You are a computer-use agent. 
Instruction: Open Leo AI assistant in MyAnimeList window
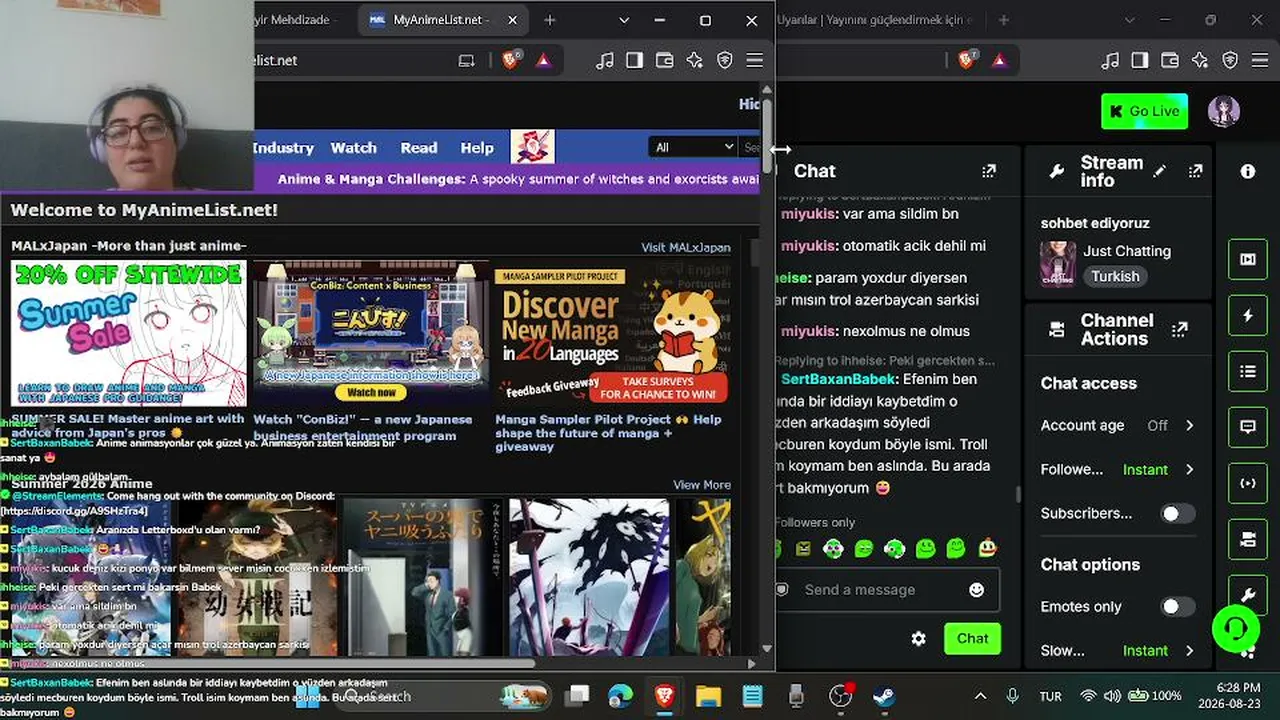coord(695,60)
